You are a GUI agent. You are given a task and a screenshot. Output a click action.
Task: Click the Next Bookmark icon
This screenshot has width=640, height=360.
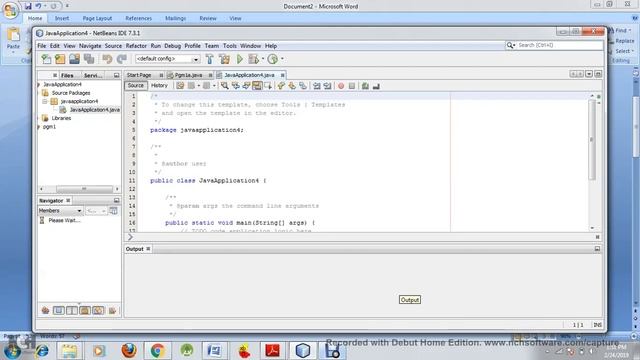[292, 86]
